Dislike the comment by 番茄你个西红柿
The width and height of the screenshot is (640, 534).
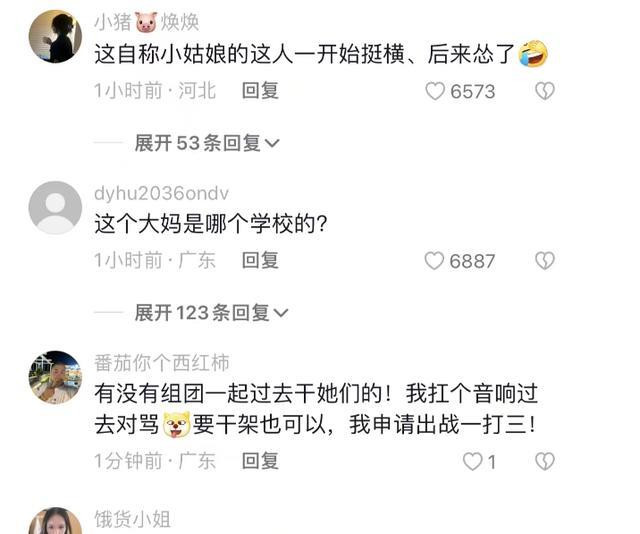point(545,462)
